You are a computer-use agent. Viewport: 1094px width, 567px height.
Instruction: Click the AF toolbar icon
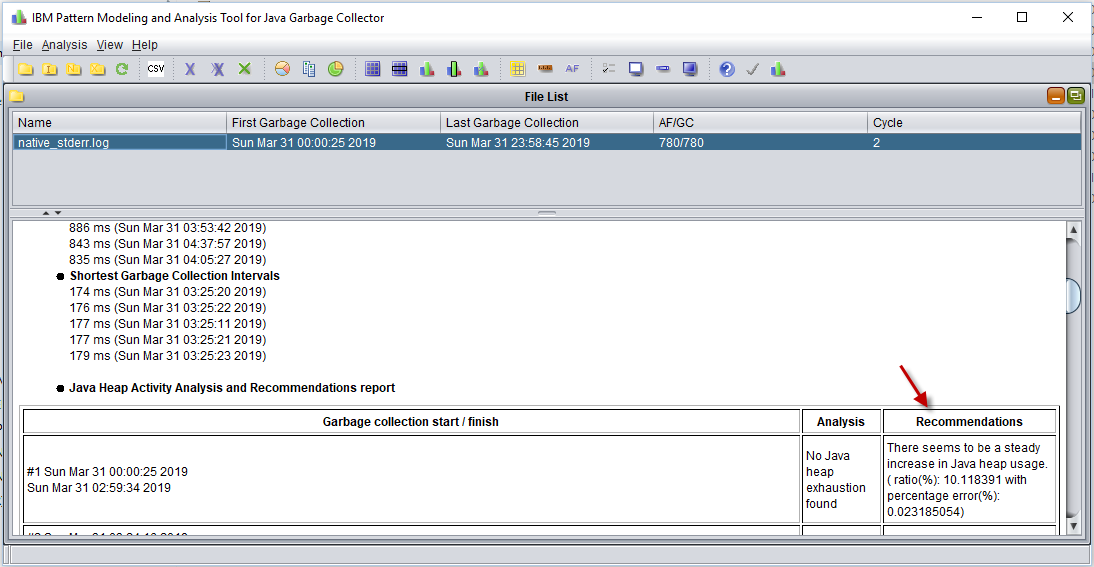pyautogui.click(x=572, y=69)
